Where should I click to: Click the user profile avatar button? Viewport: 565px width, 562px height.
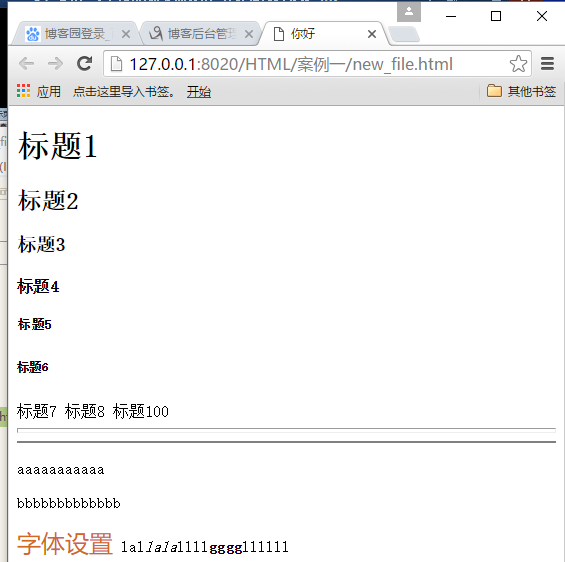pos(409,12)
